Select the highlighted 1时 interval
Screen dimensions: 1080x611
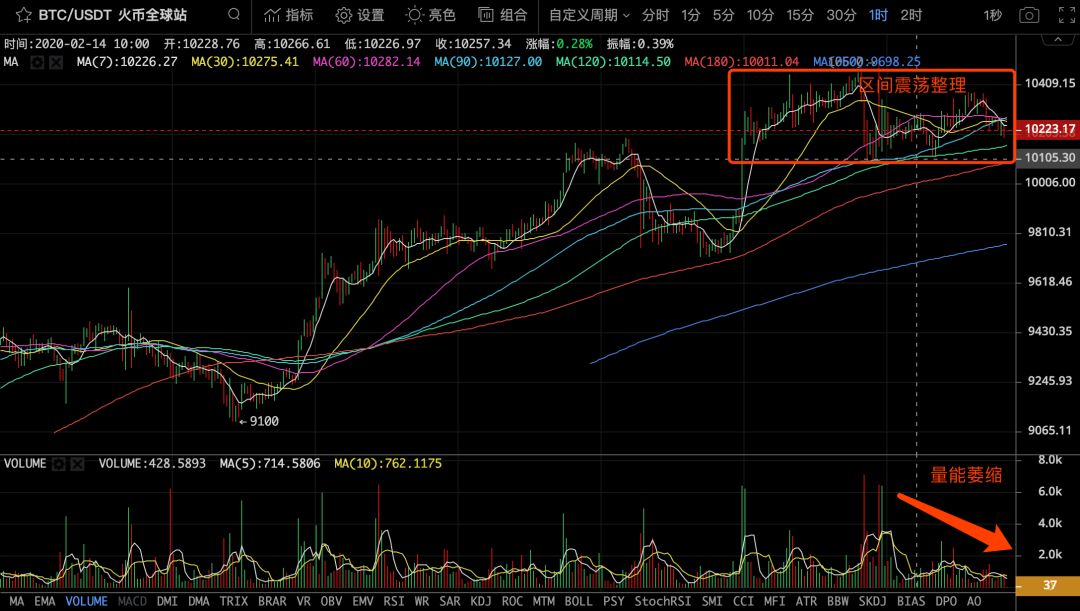coord(878,14)
